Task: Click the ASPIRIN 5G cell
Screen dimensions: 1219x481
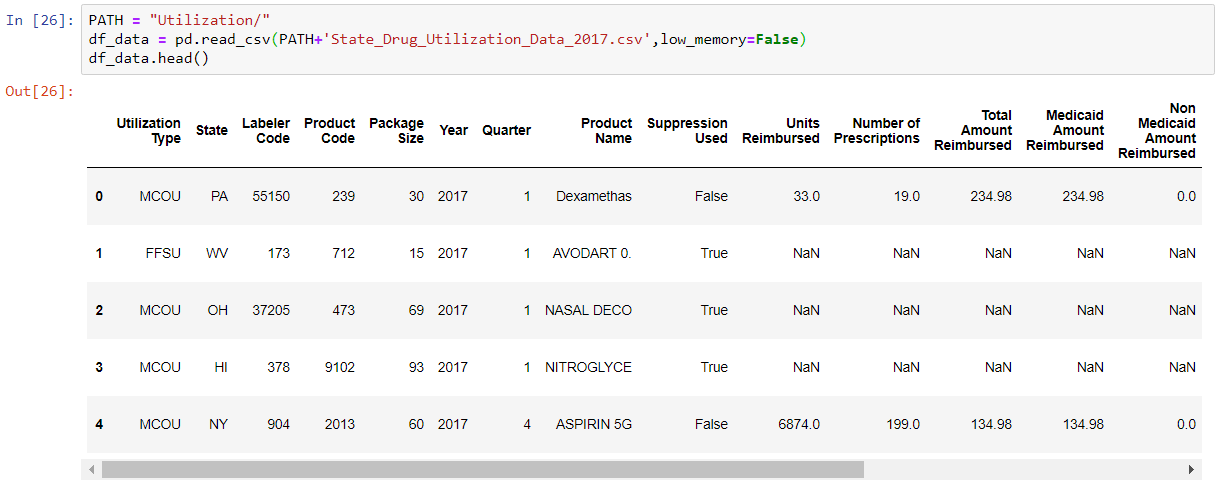Action: (x=594, y=424)
